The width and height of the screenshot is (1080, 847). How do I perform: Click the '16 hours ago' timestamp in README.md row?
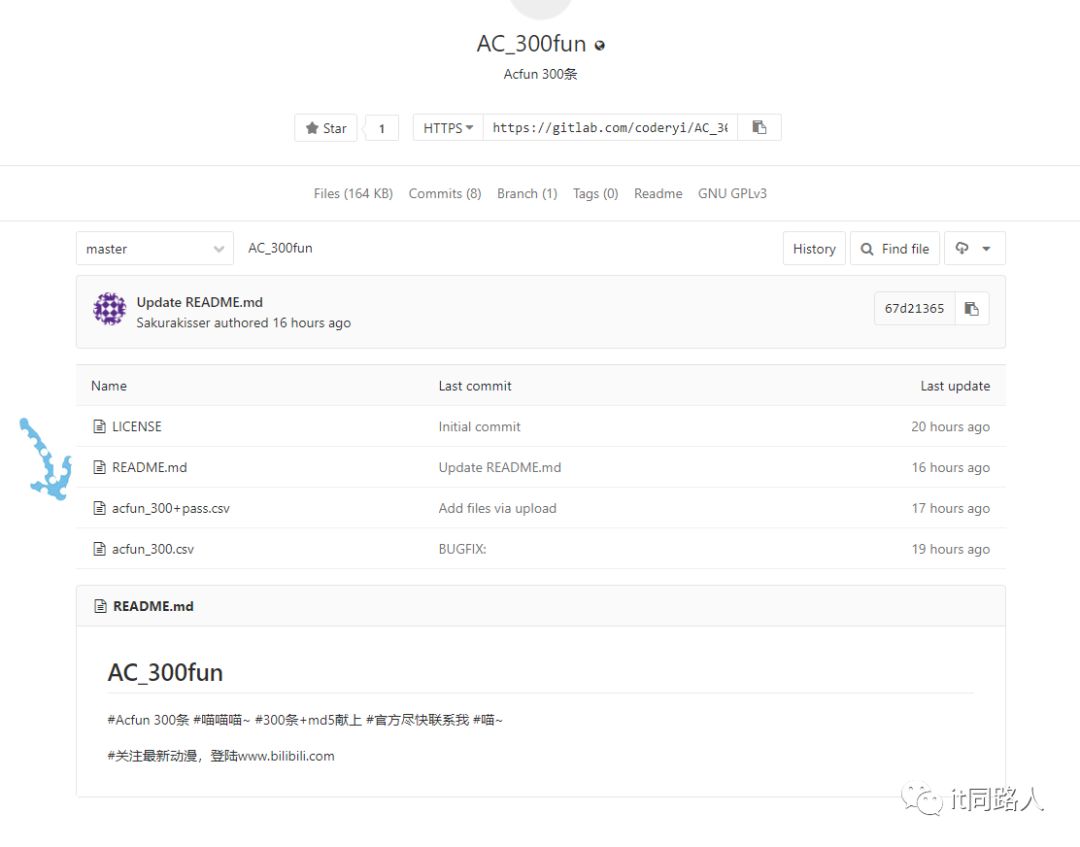tap(951, 467)
